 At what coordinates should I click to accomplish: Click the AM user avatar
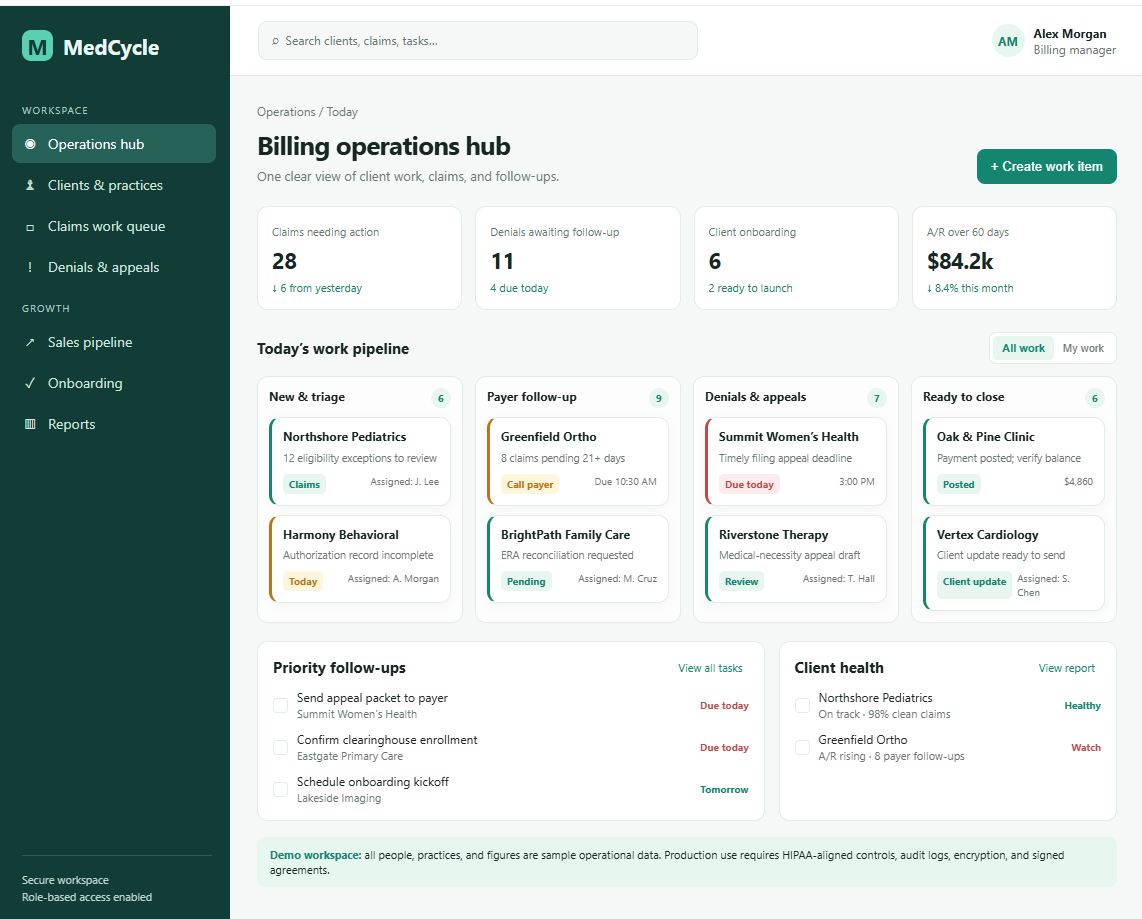[x=1008, y=42]
